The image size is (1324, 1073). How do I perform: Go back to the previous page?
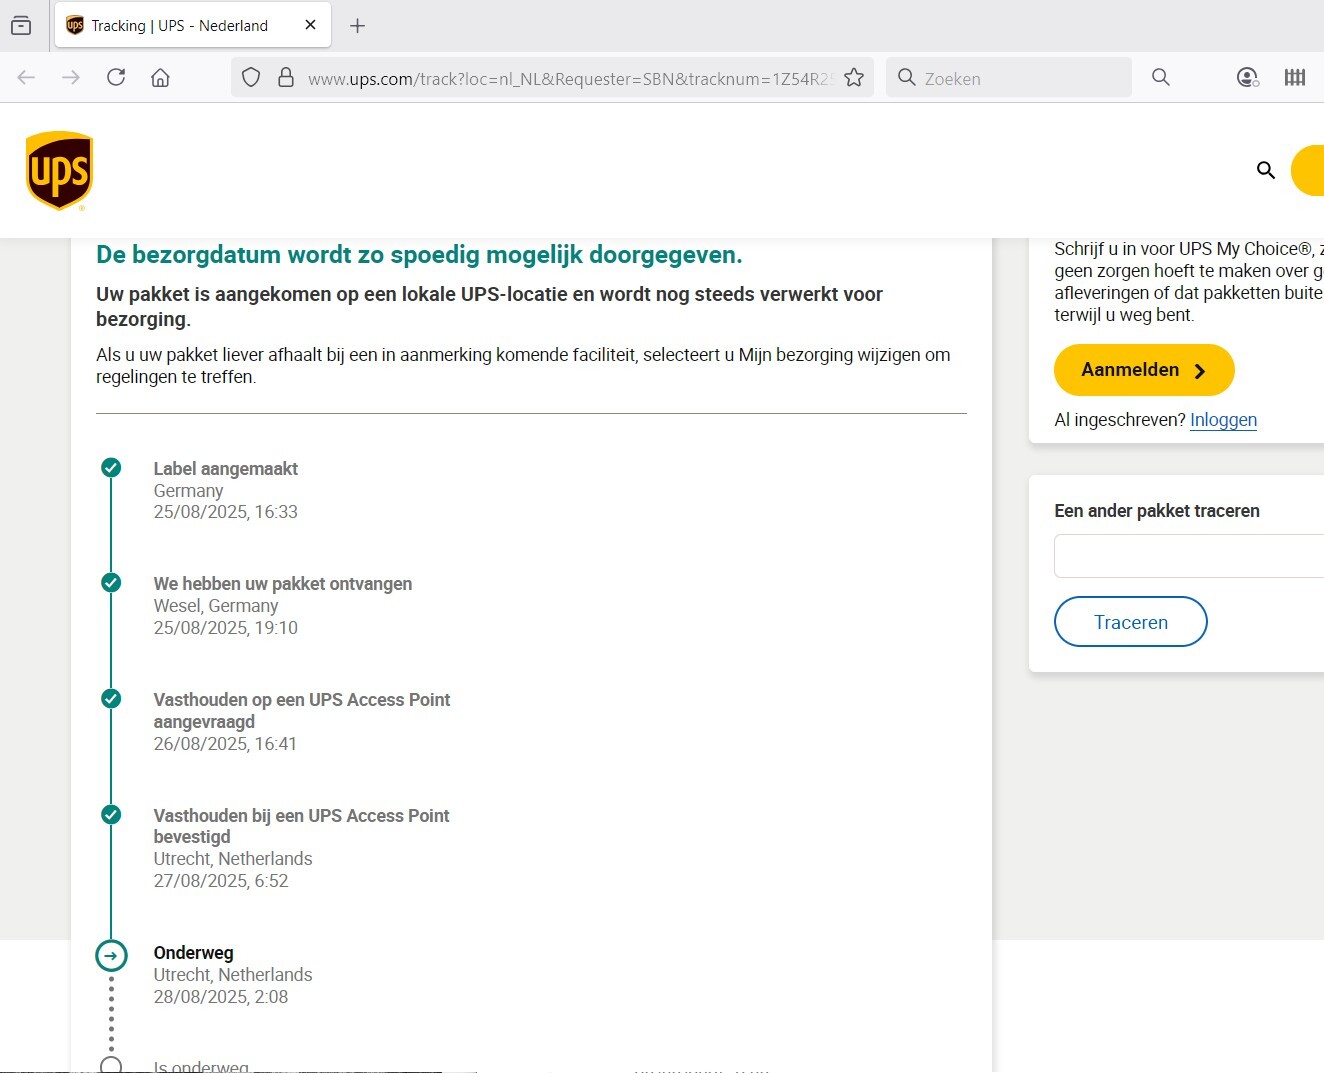26,77
